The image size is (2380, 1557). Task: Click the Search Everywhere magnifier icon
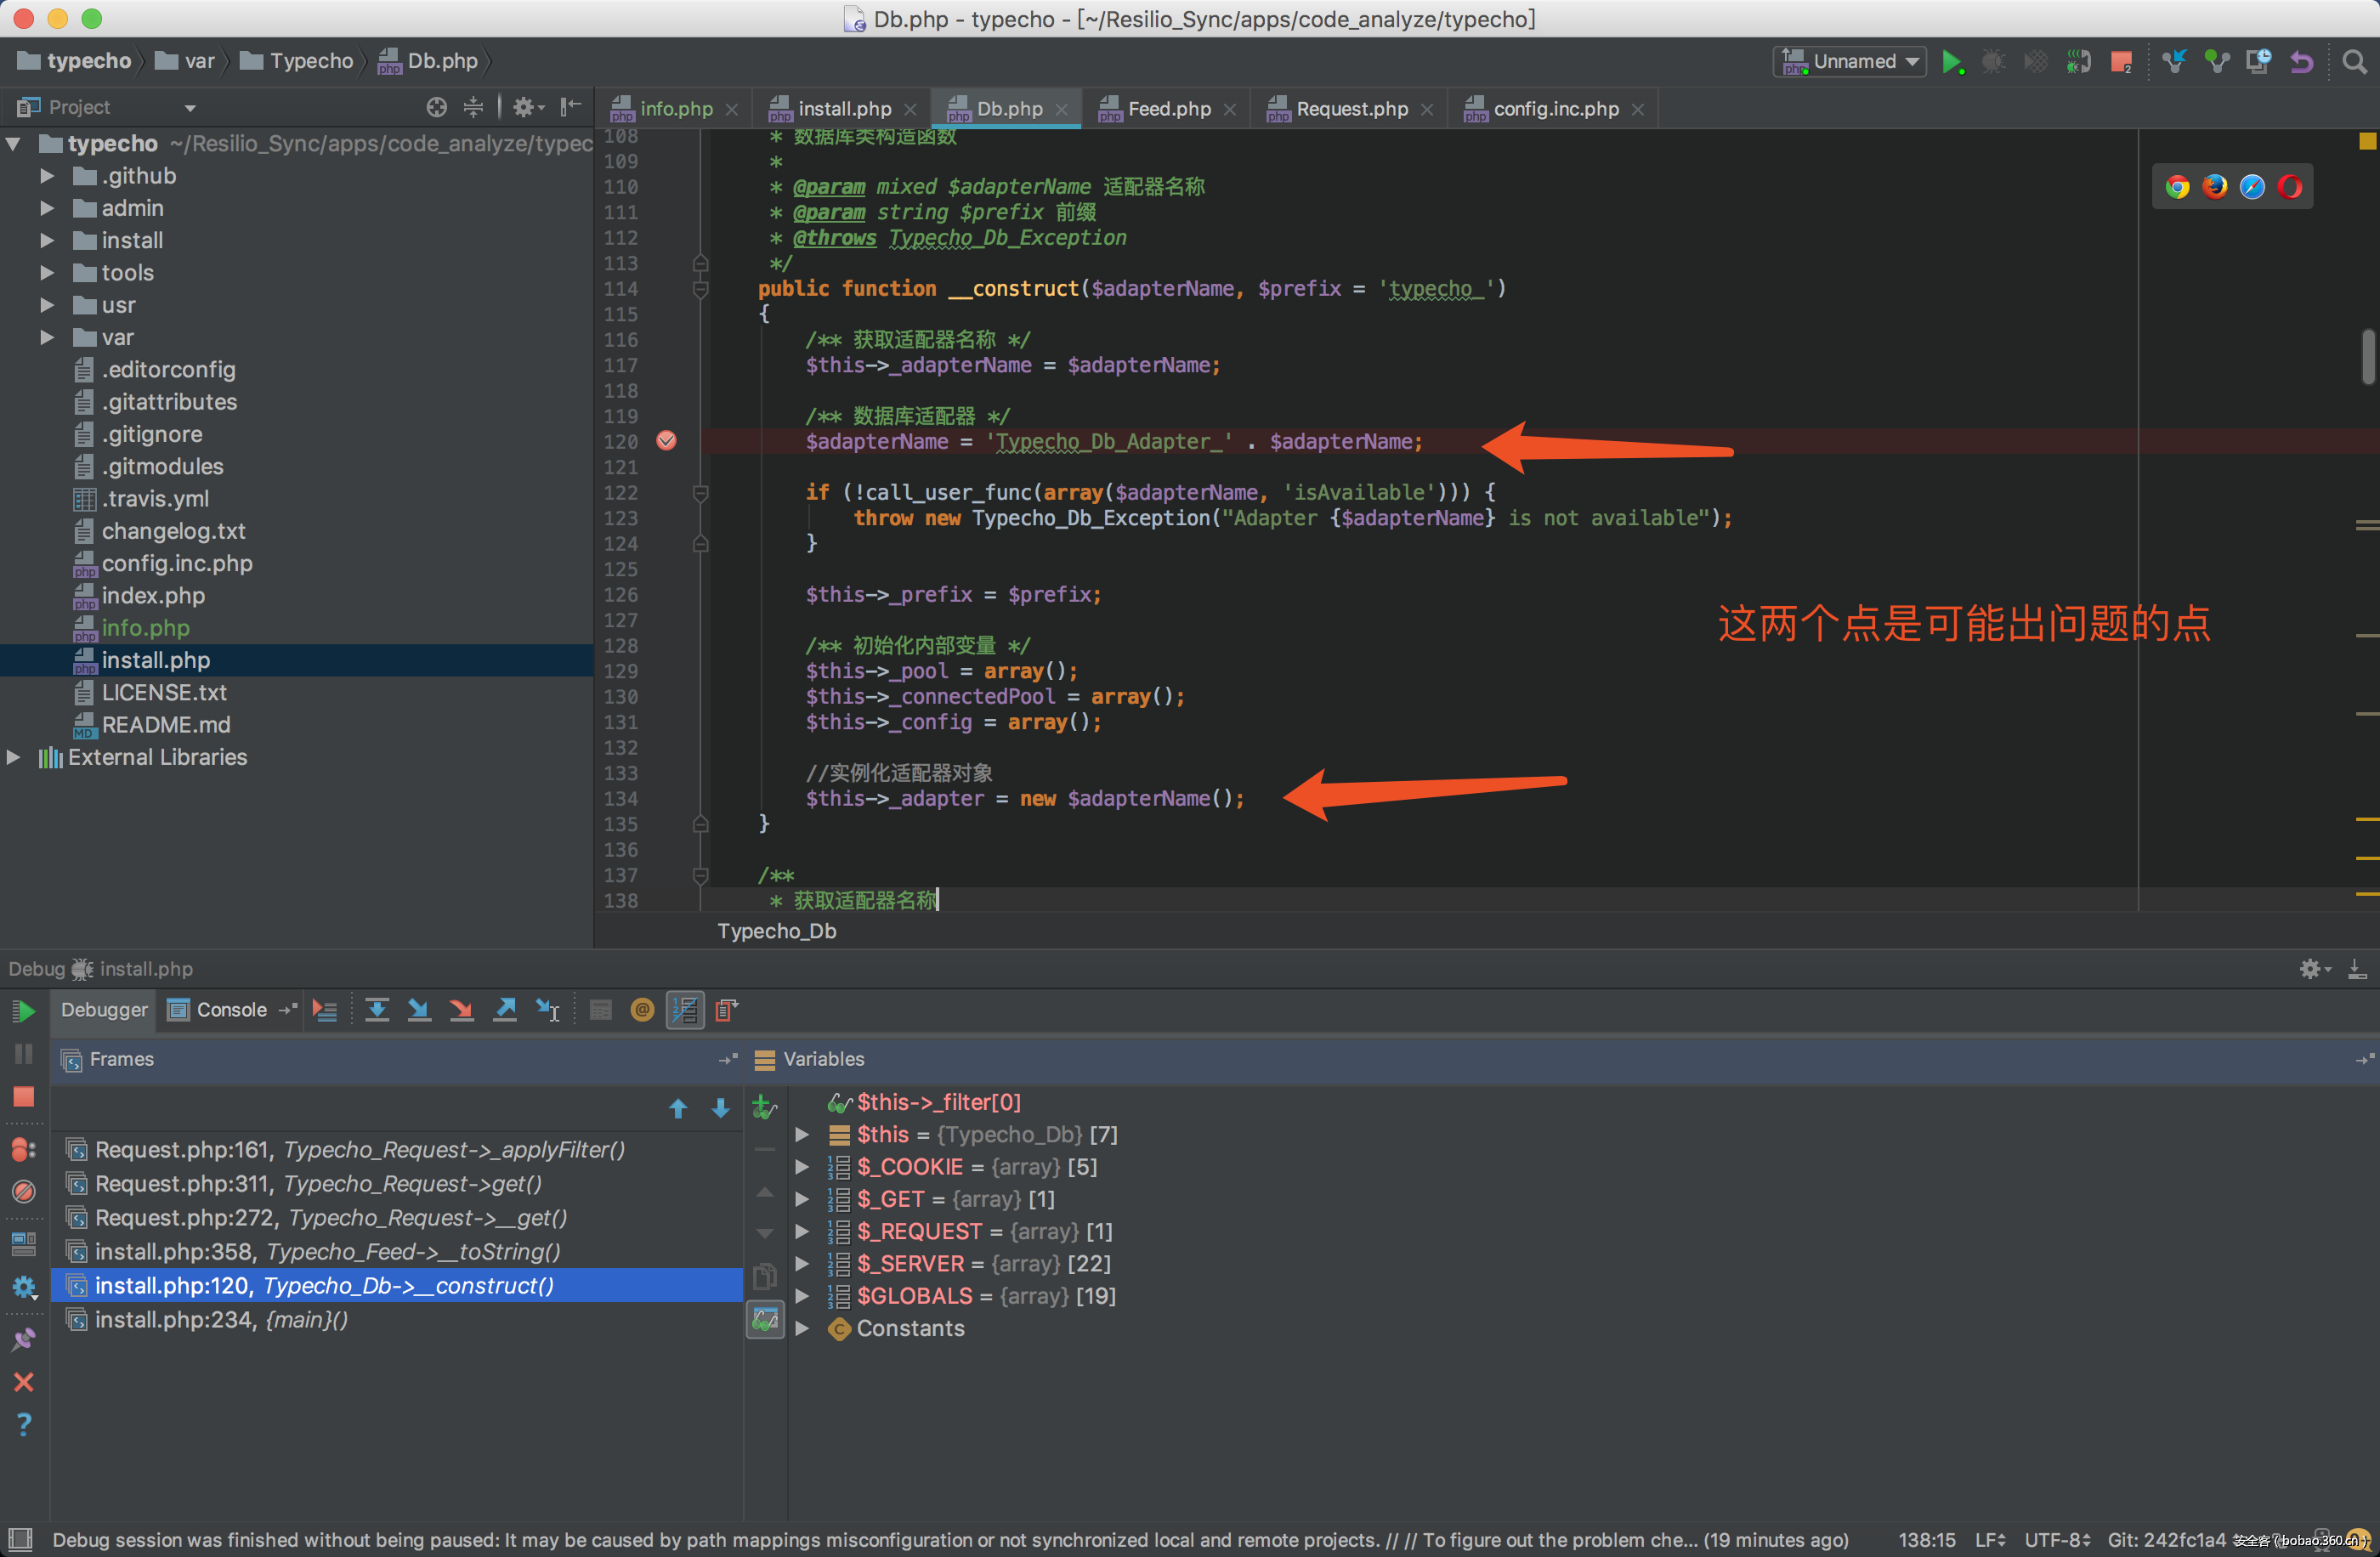point(2354,62)
